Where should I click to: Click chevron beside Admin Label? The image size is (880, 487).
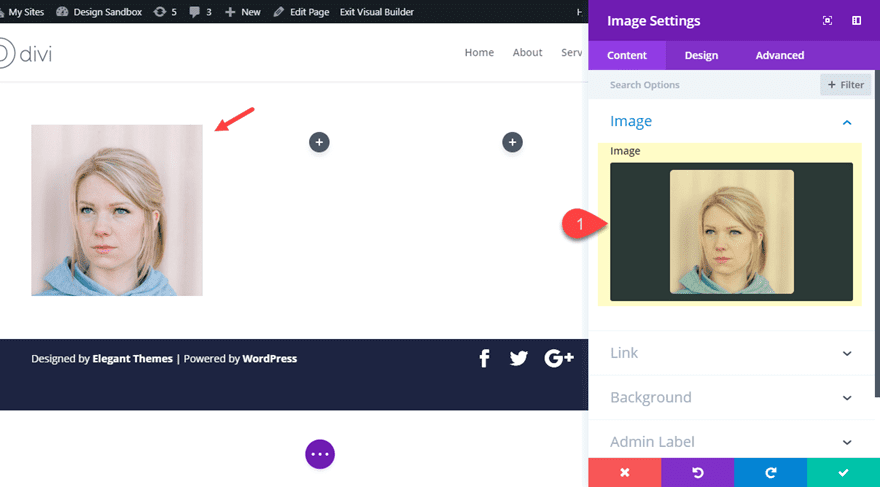click(847, 442)
